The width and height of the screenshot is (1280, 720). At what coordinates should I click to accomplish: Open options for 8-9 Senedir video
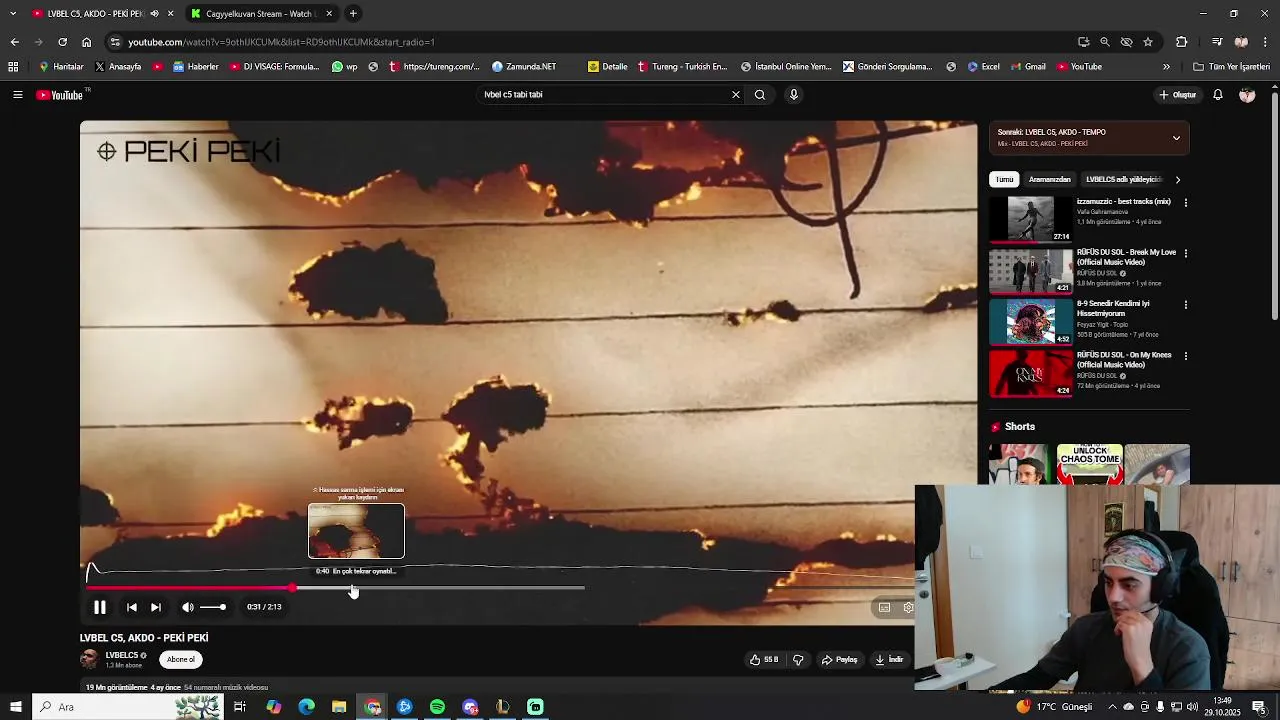coord(1186,305)
